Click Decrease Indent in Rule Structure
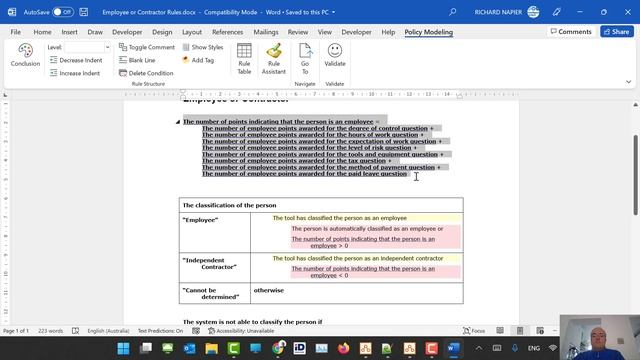 pos(76,60)
